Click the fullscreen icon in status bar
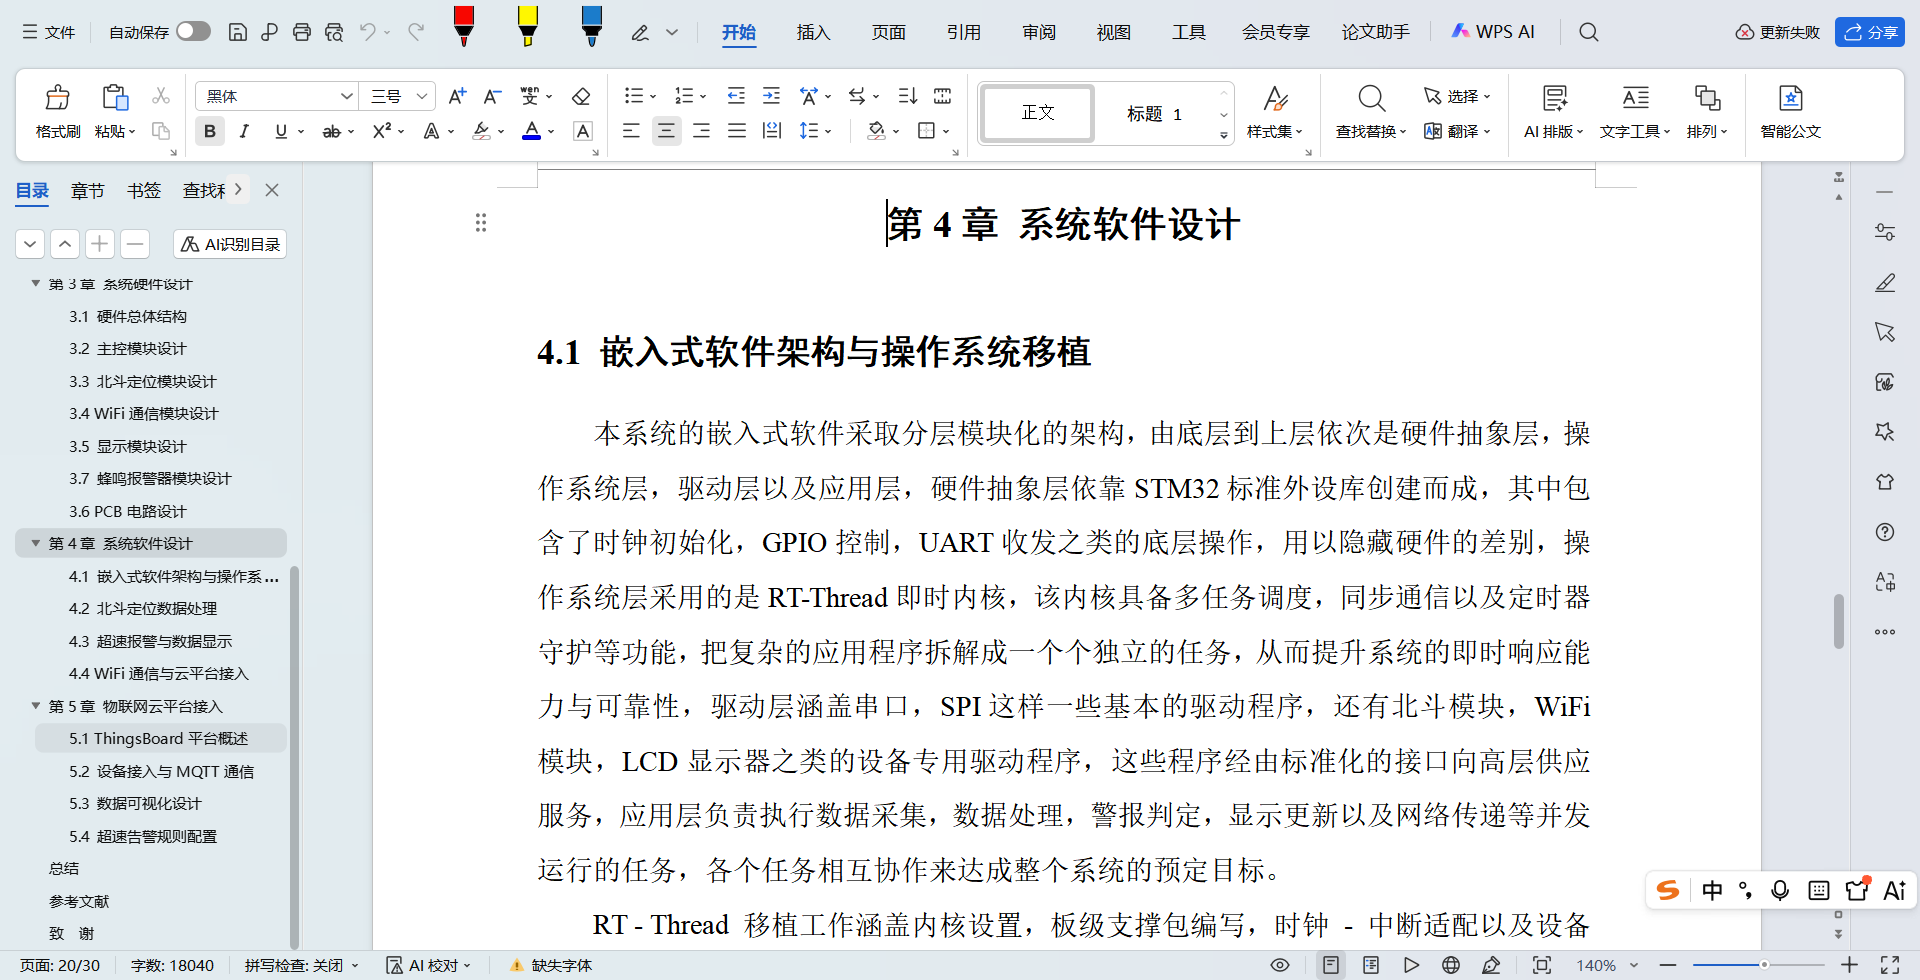This screenshot has height=980, width=1920. [x=1890, y=965]
